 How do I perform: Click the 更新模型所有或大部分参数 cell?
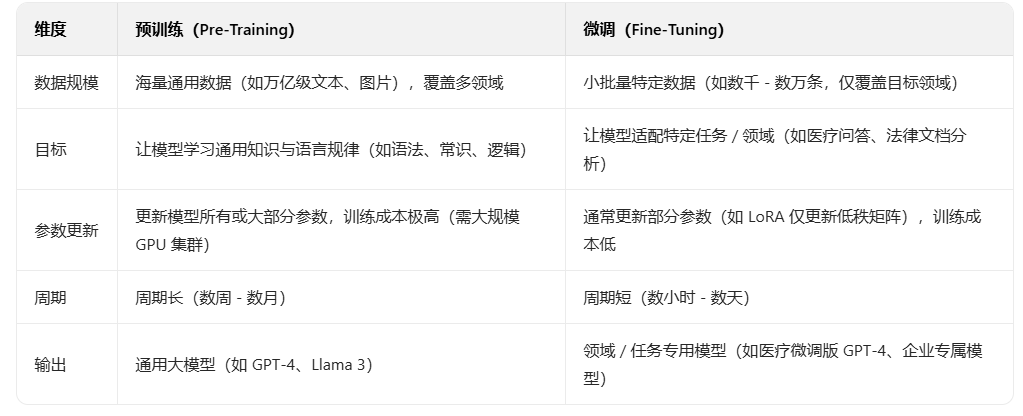point(328,217)
